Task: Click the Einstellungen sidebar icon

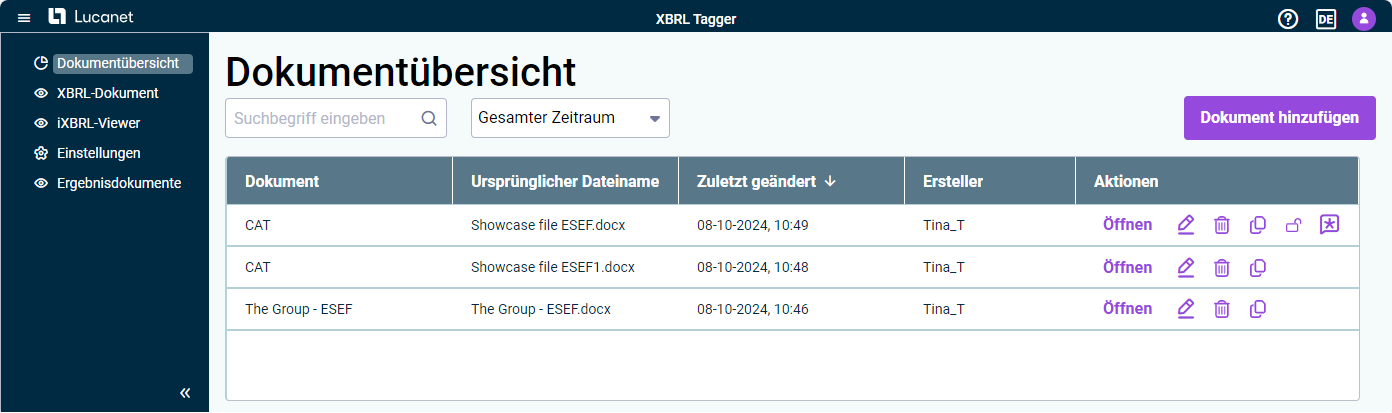Action: click(41, 153)
